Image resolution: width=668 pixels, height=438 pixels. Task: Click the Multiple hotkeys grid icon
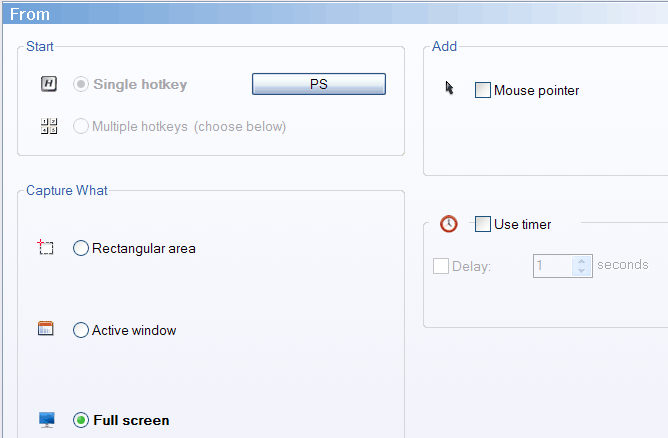[x=49, y=126]
